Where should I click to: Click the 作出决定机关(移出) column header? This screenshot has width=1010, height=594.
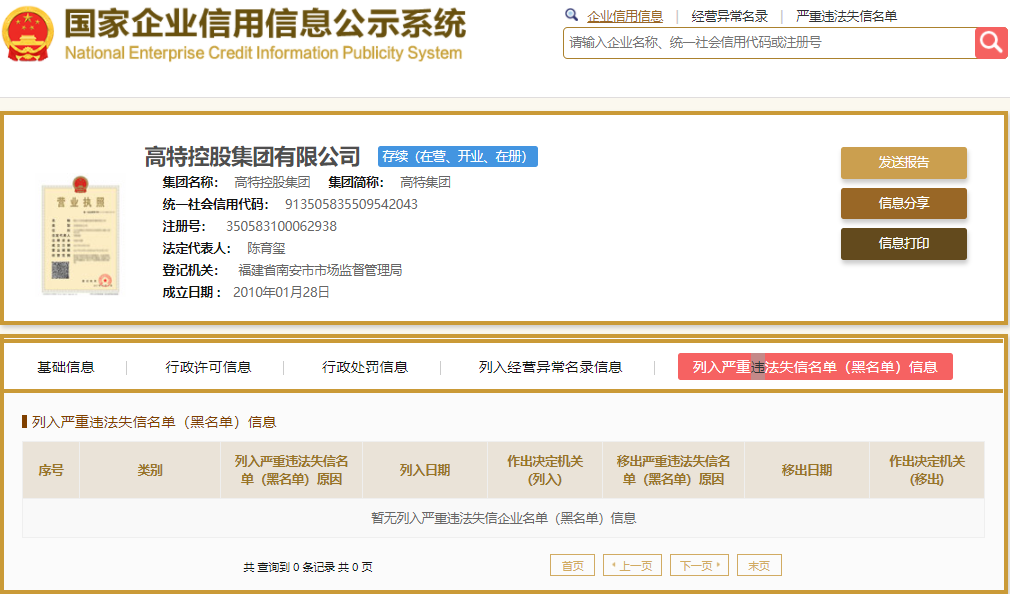[927, 470]
